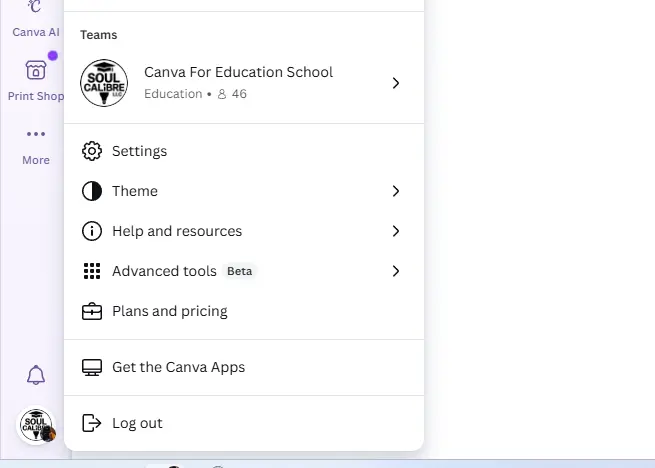Expand Advanced tools submenu chevron
Viewport: 655px width, 468px height.
[x=396, y=271]
